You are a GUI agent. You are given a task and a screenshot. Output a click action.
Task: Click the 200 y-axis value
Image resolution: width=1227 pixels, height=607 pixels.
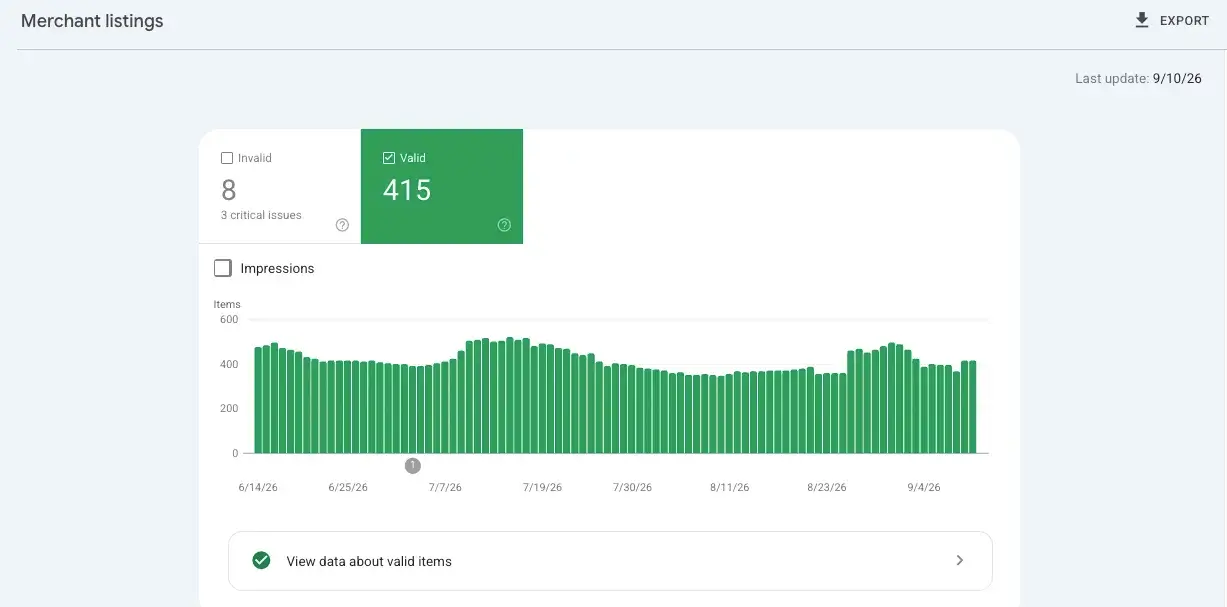pos(229,408)
